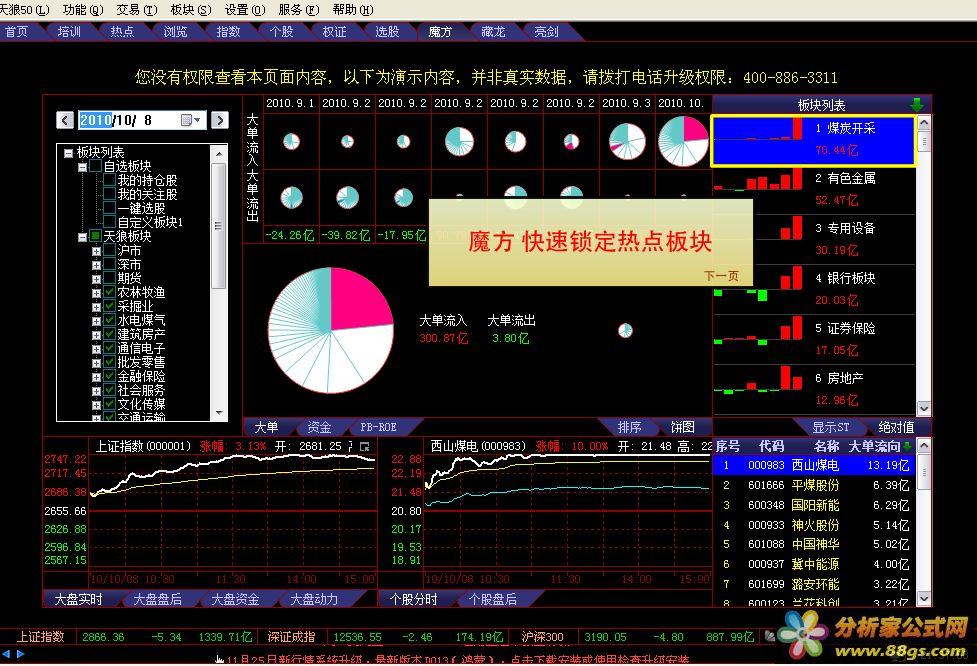Click green arrow beside 大单流向 column header
977x666 pixels.
pyautogui.click(x=907, y=446)
